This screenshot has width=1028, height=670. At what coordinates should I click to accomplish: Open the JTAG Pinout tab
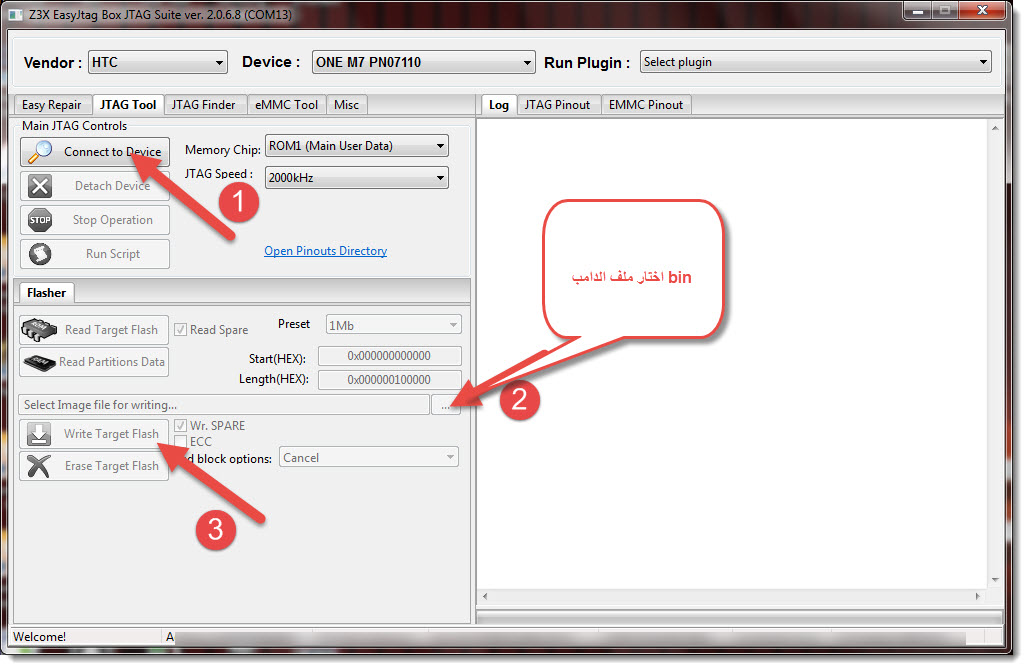pos(557,105)
